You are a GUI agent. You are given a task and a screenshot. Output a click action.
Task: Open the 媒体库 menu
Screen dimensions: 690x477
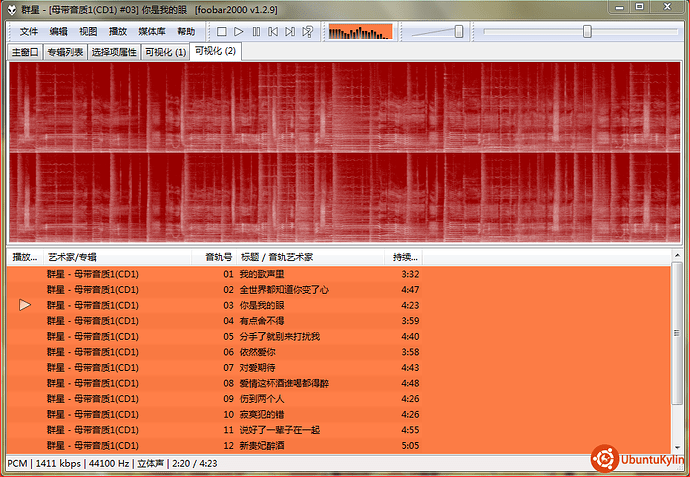[x=152, y=32]
